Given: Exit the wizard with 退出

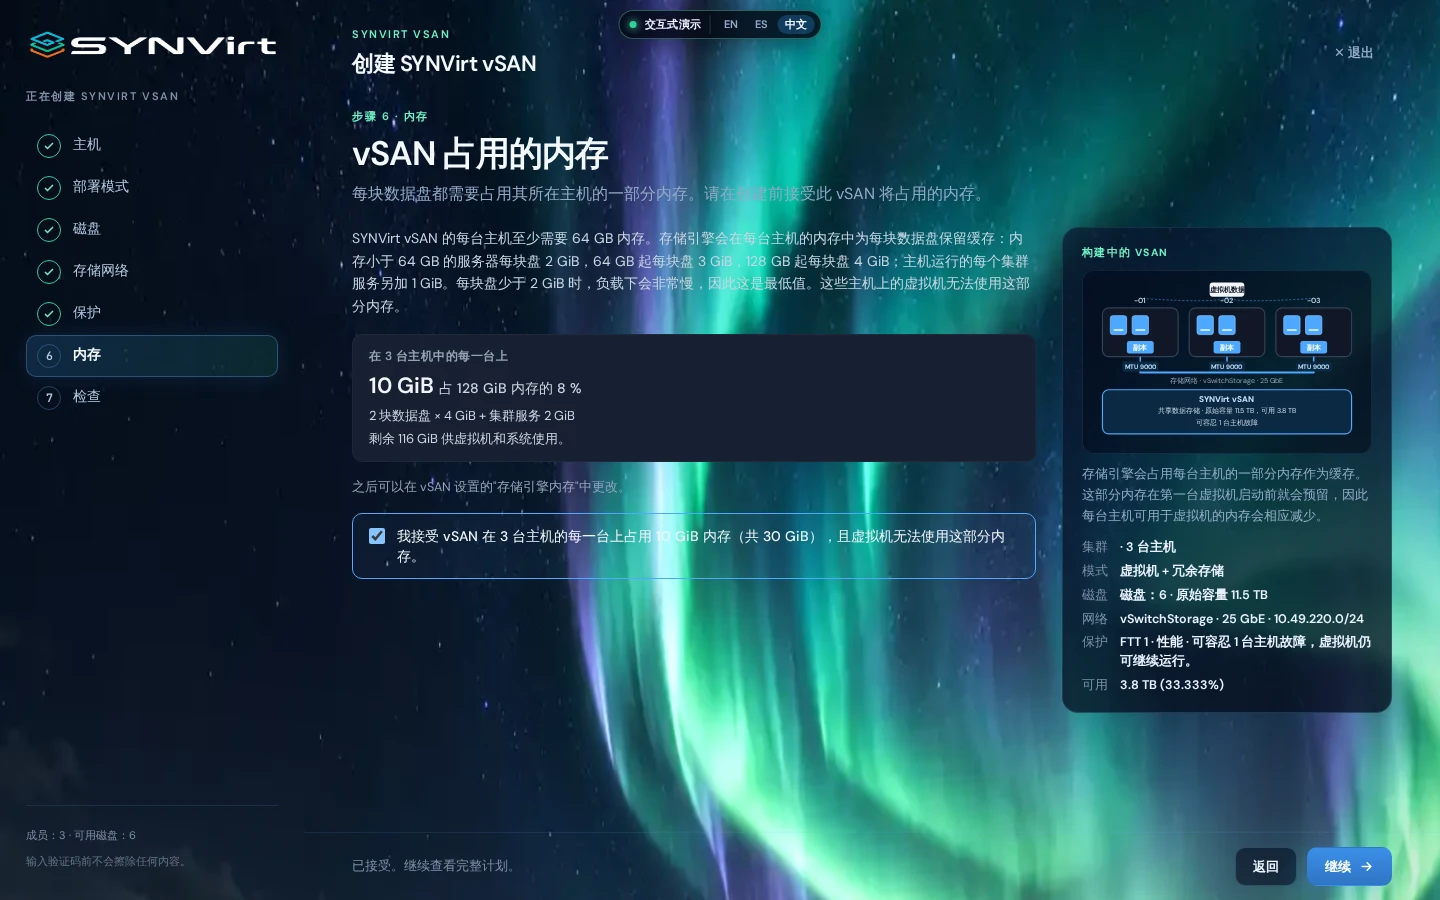Looking at the screenshot, I should click(1354, 52).
